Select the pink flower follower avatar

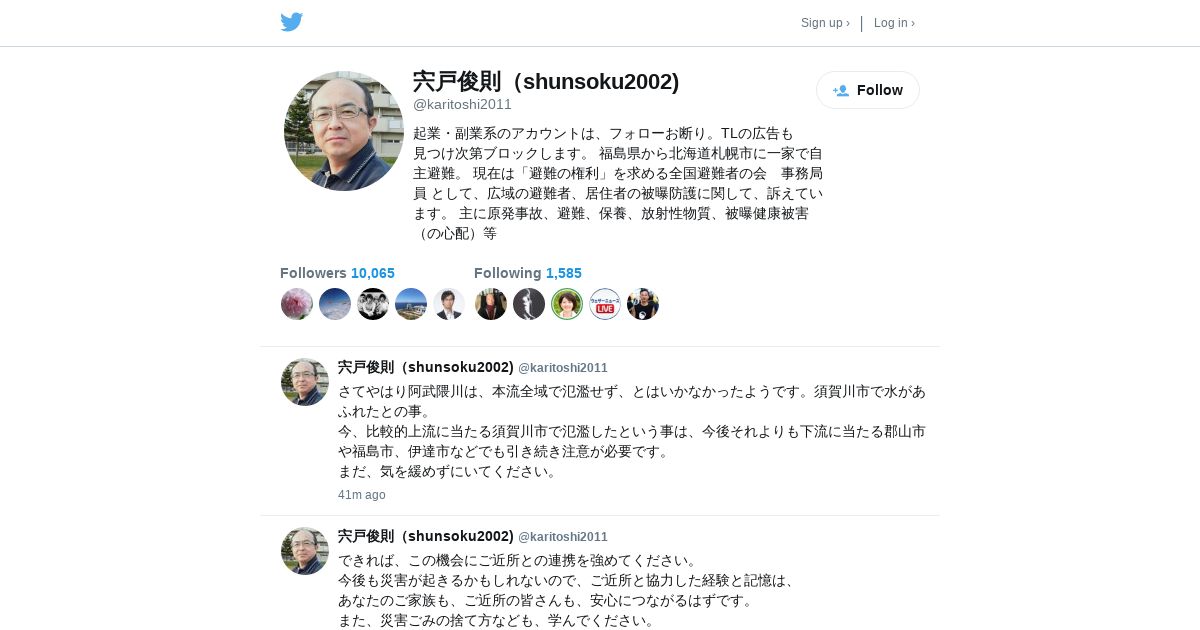point(297,304)
